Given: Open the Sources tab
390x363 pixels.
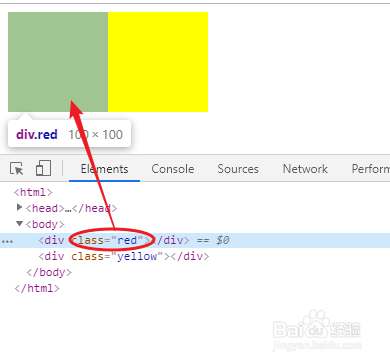Looking at the screenshot, I should coord(238,169).
